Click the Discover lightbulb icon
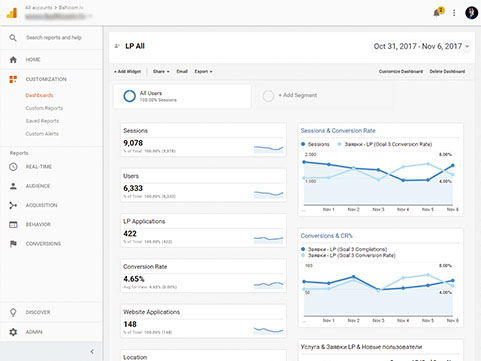The image size is (481, 361). [x=13, y=312]
